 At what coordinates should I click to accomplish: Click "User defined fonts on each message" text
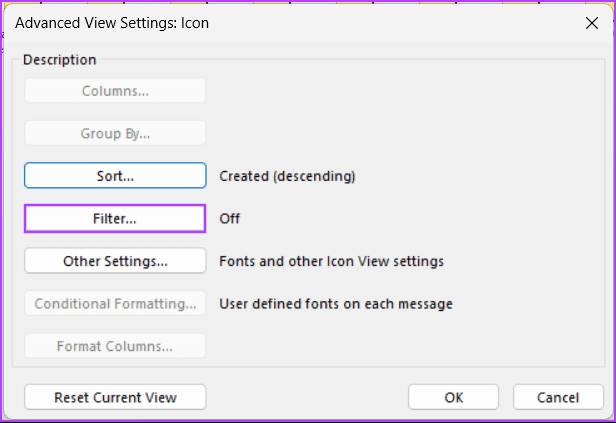tap(335, 304)
